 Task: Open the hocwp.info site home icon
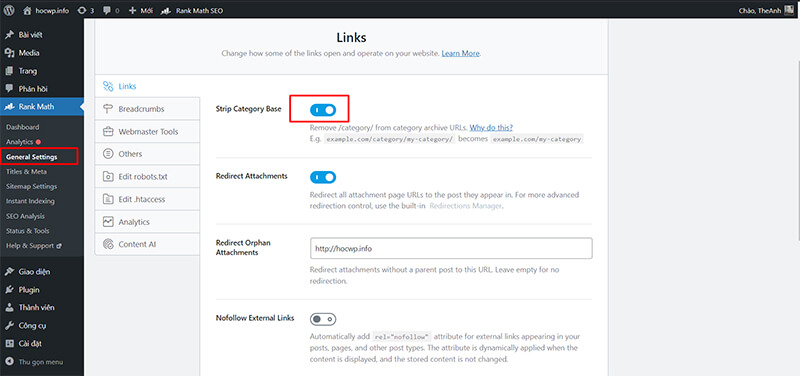coord(28,10)
